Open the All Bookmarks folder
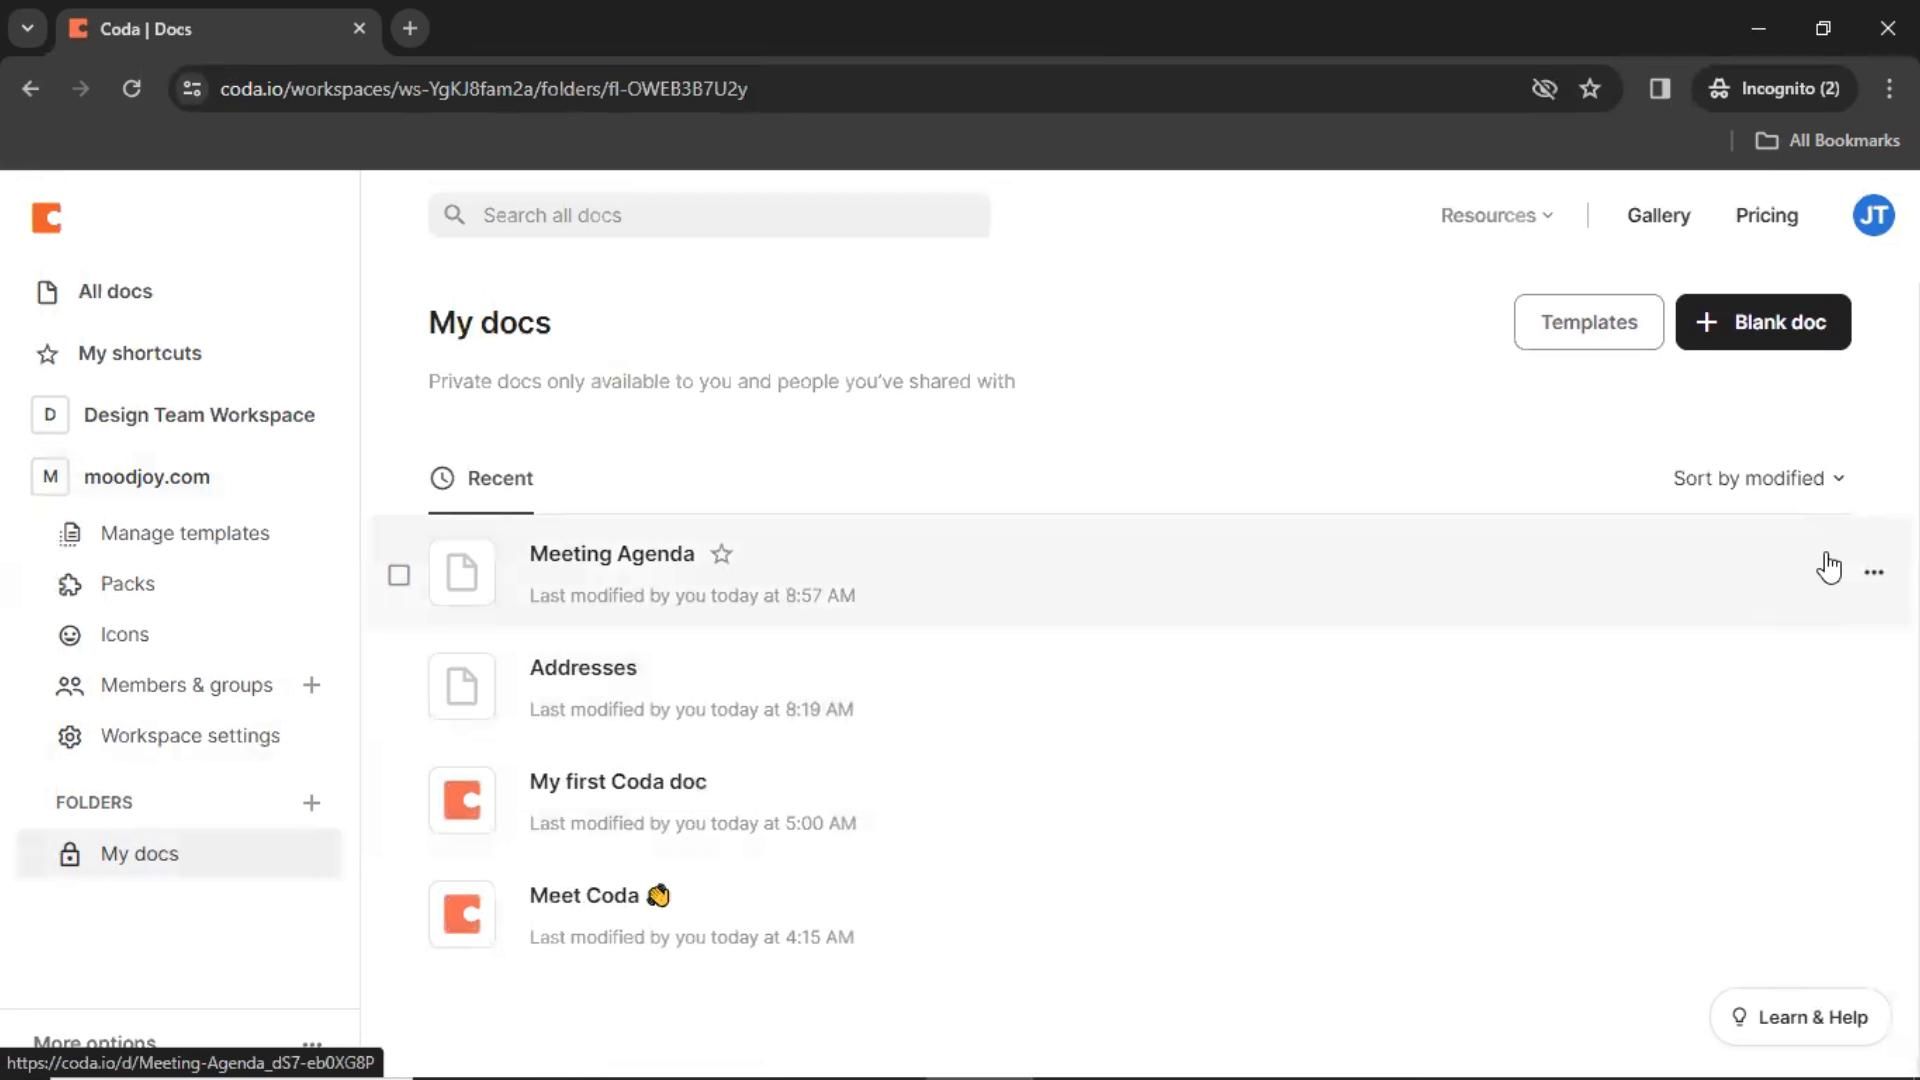 1827,141
